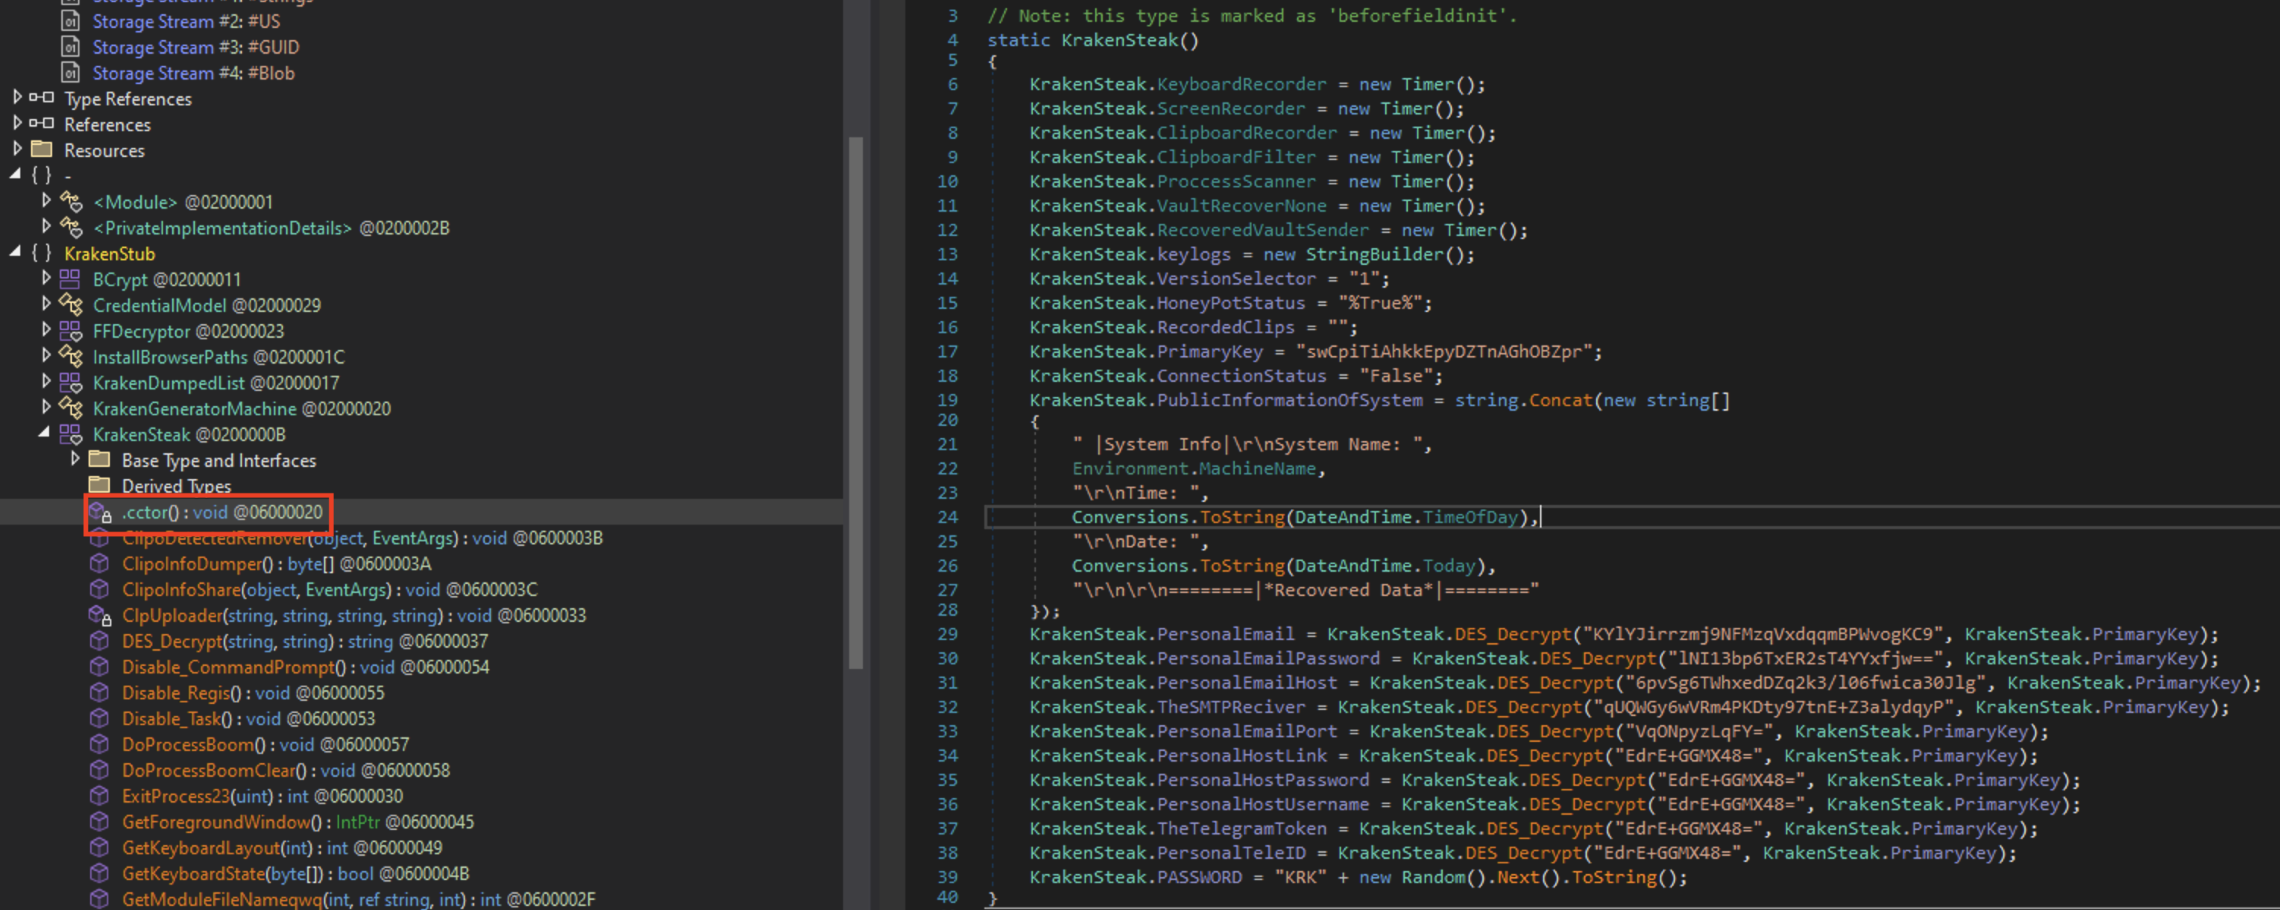Follow the PublicInformationOfSystem field reference
Viewport: 2280px width, 910px height.
[1289, 400]
